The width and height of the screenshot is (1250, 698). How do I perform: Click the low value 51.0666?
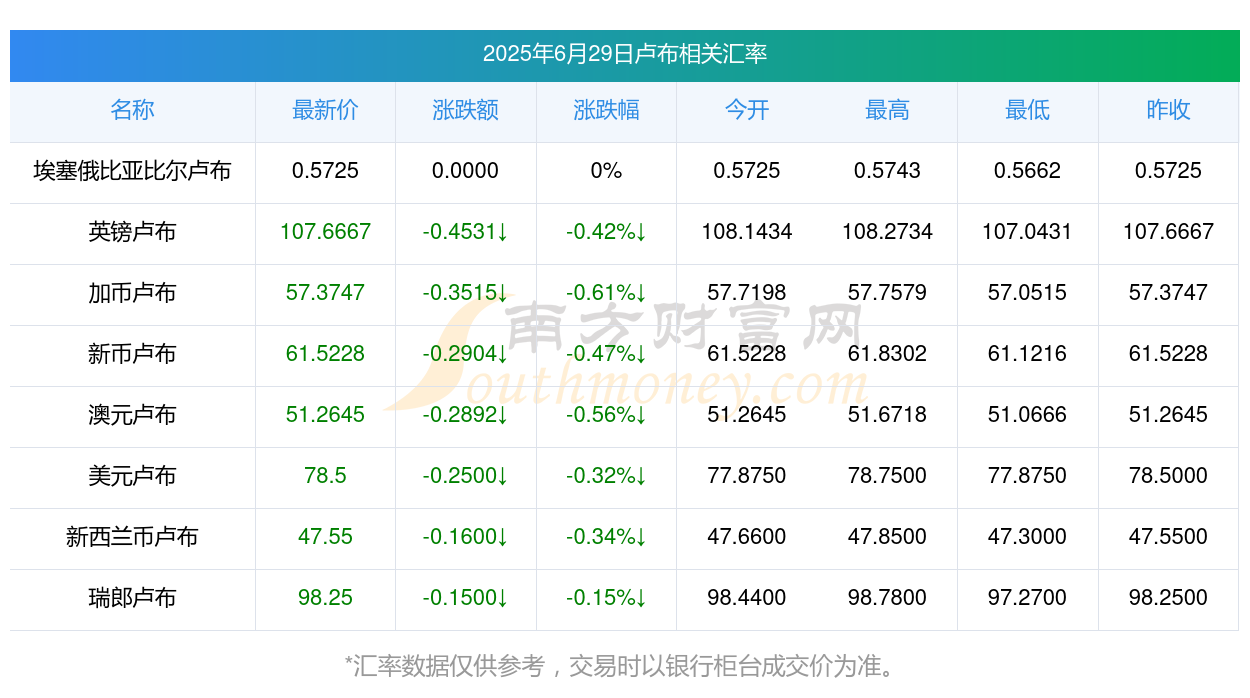point(1028,415)
